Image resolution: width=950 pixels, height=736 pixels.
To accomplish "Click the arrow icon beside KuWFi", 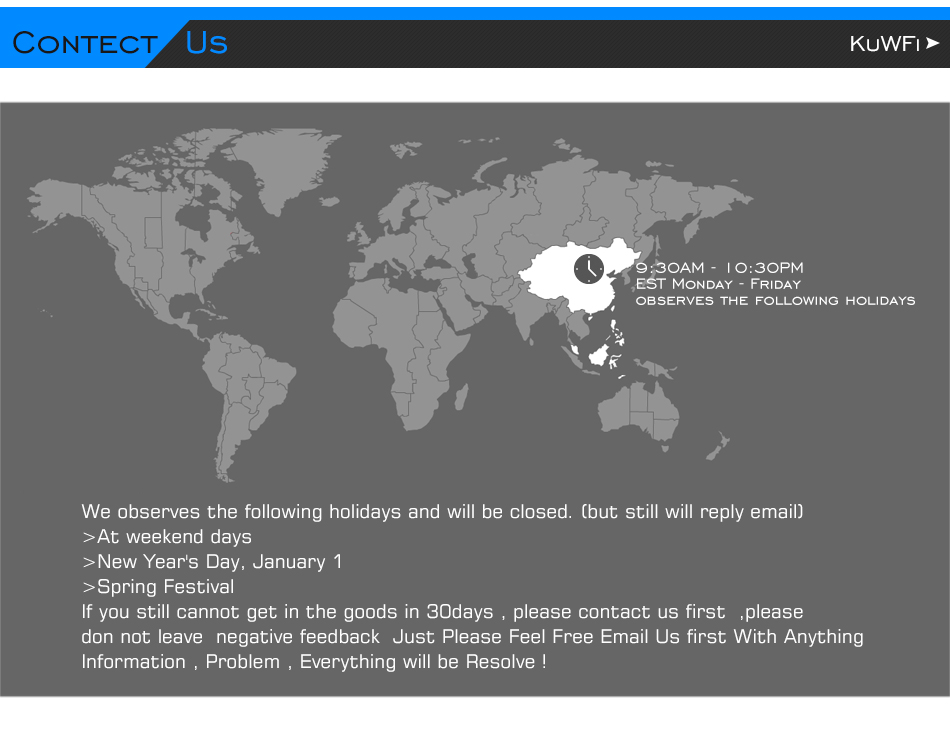I will tap(932, 43).
